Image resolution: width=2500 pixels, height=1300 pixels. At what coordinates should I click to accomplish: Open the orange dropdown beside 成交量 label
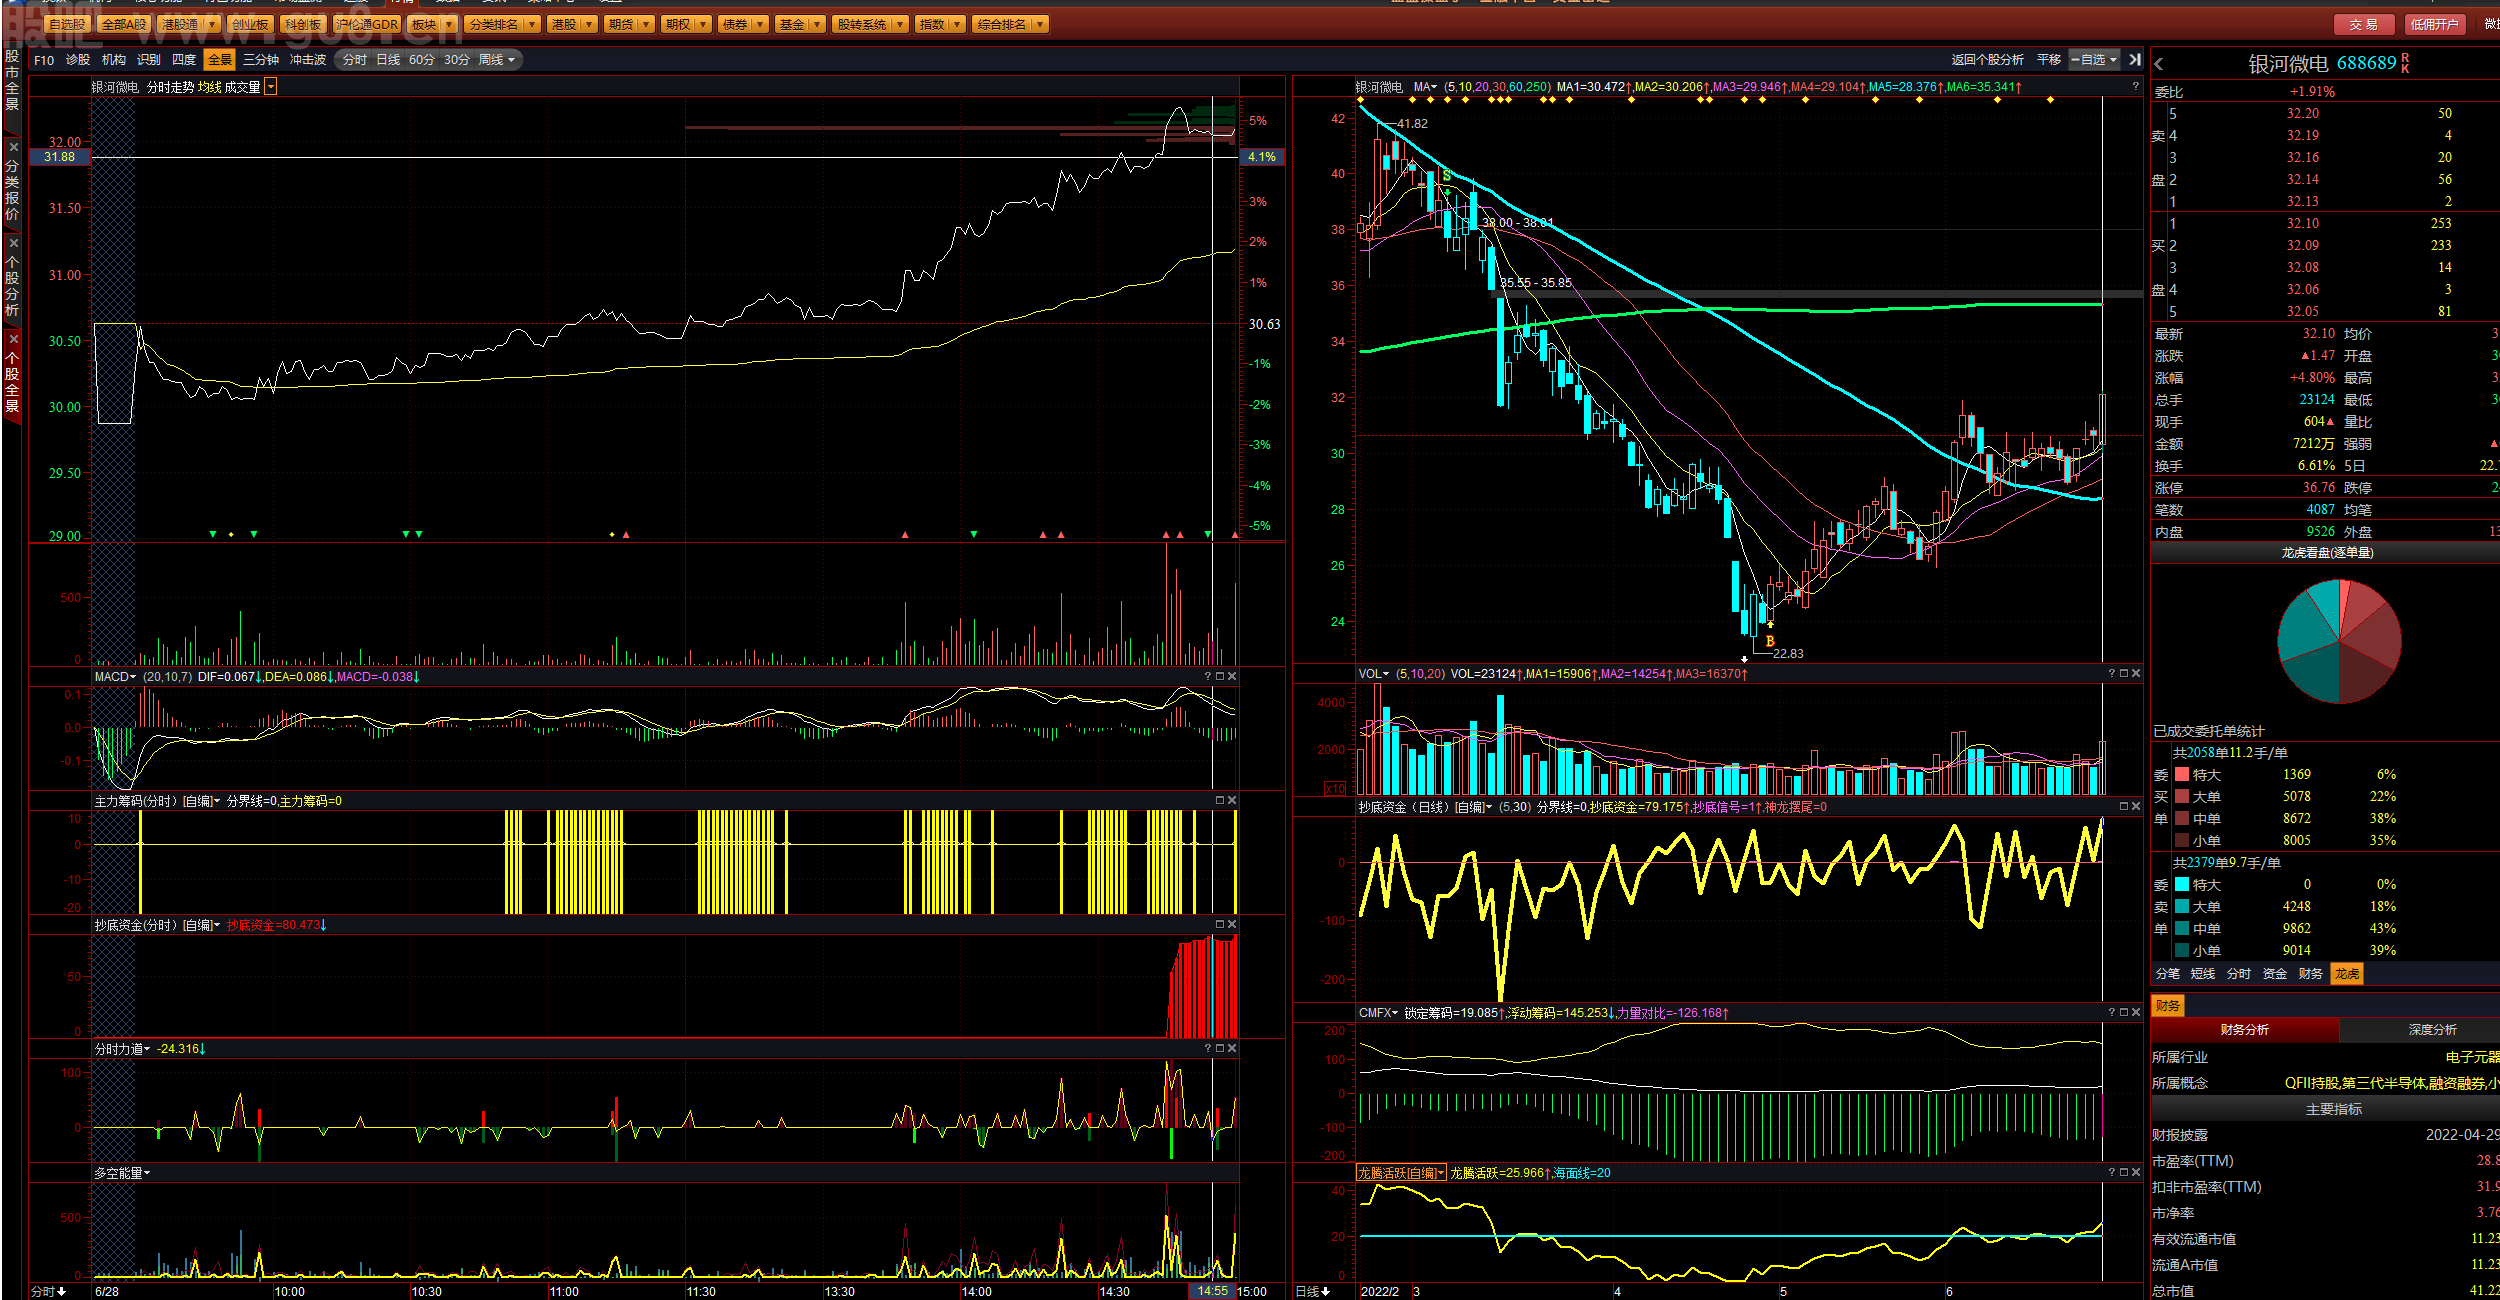[x=271, y=87]
